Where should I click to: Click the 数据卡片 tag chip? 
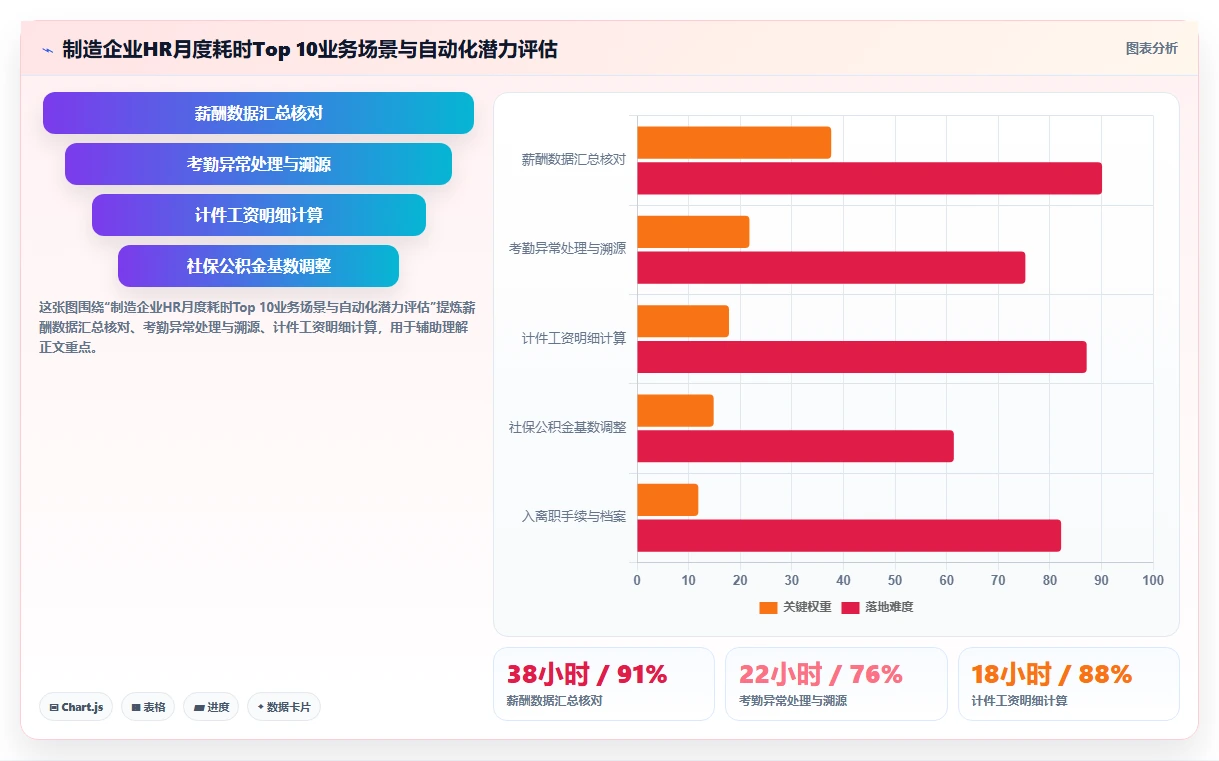tap(284, 707)
